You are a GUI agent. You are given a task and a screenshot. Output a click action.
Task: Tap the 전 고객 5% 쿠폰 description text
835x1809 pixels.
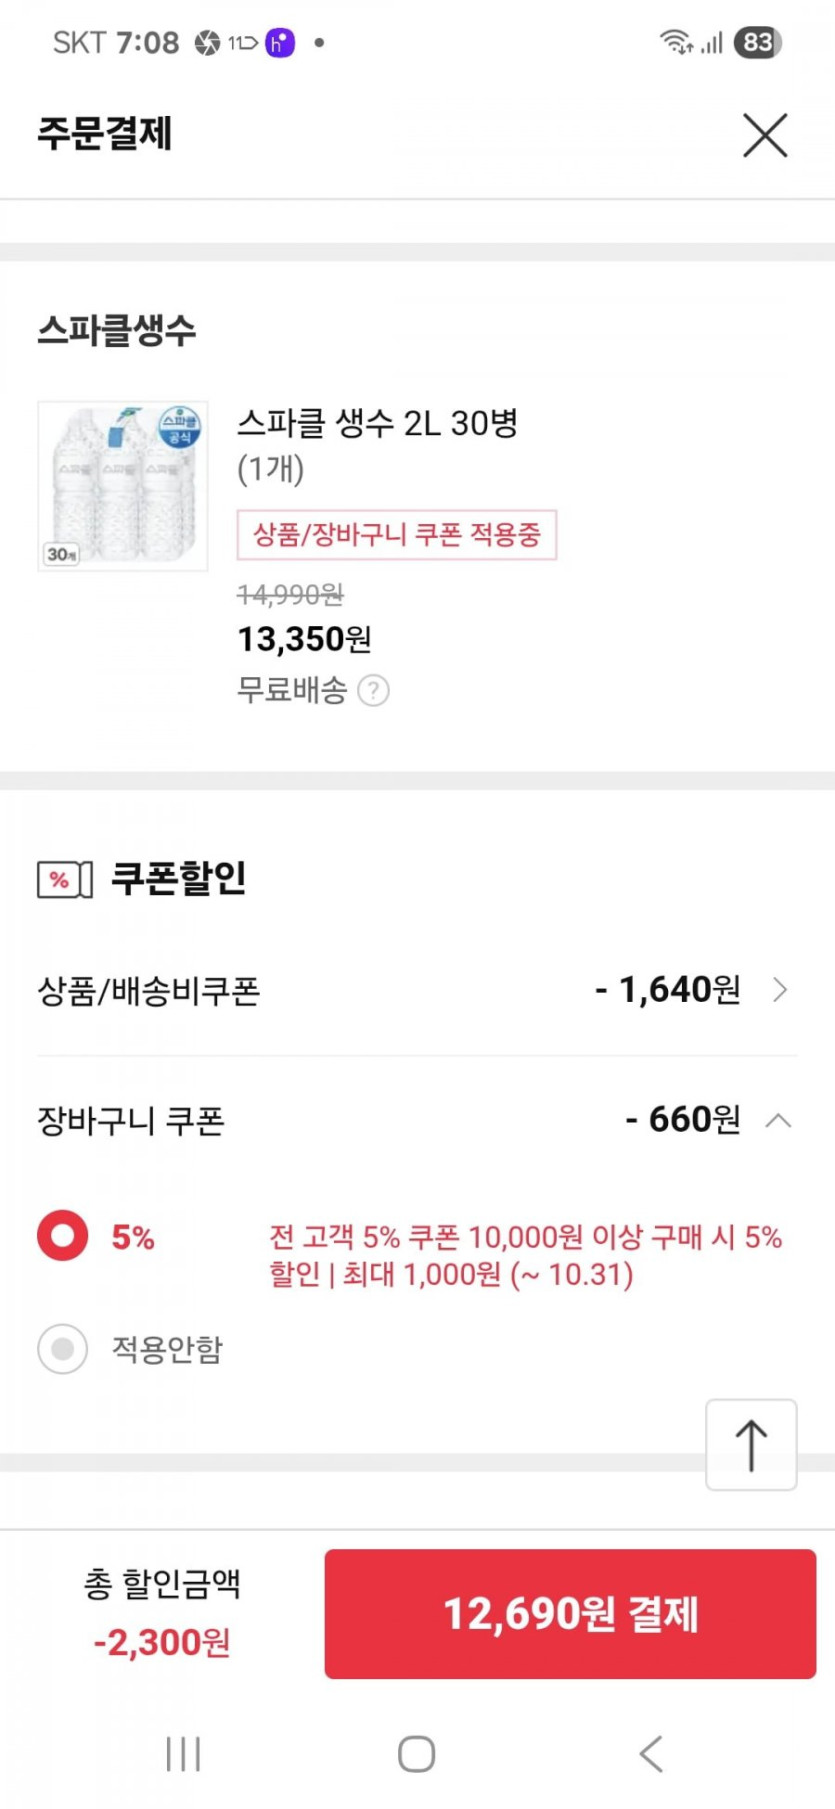(525, 1255)
